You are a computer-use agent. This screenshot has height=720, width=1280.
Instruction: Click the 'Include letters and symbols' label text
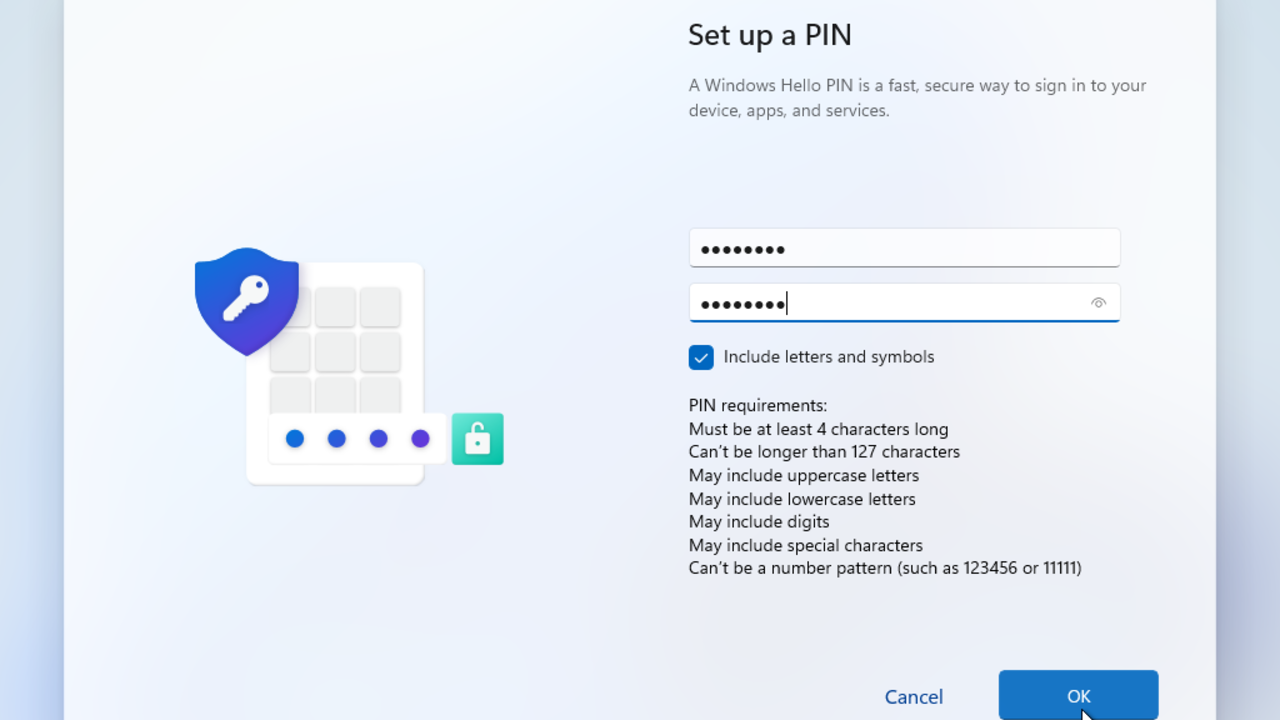click(828, 357)
